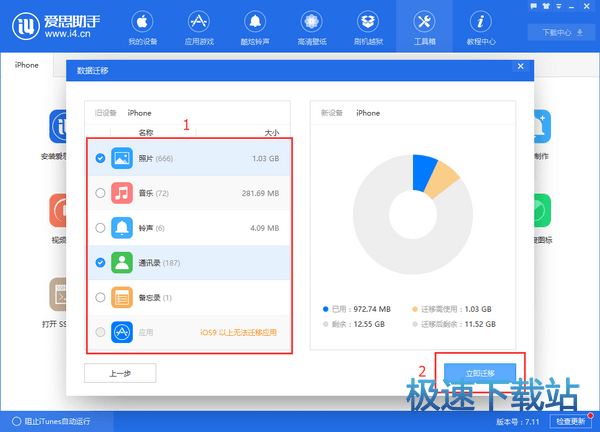Screen dimensions: 600x432
Task: Check the 音乐 (72) checkbox
Action: pos(100,193)
